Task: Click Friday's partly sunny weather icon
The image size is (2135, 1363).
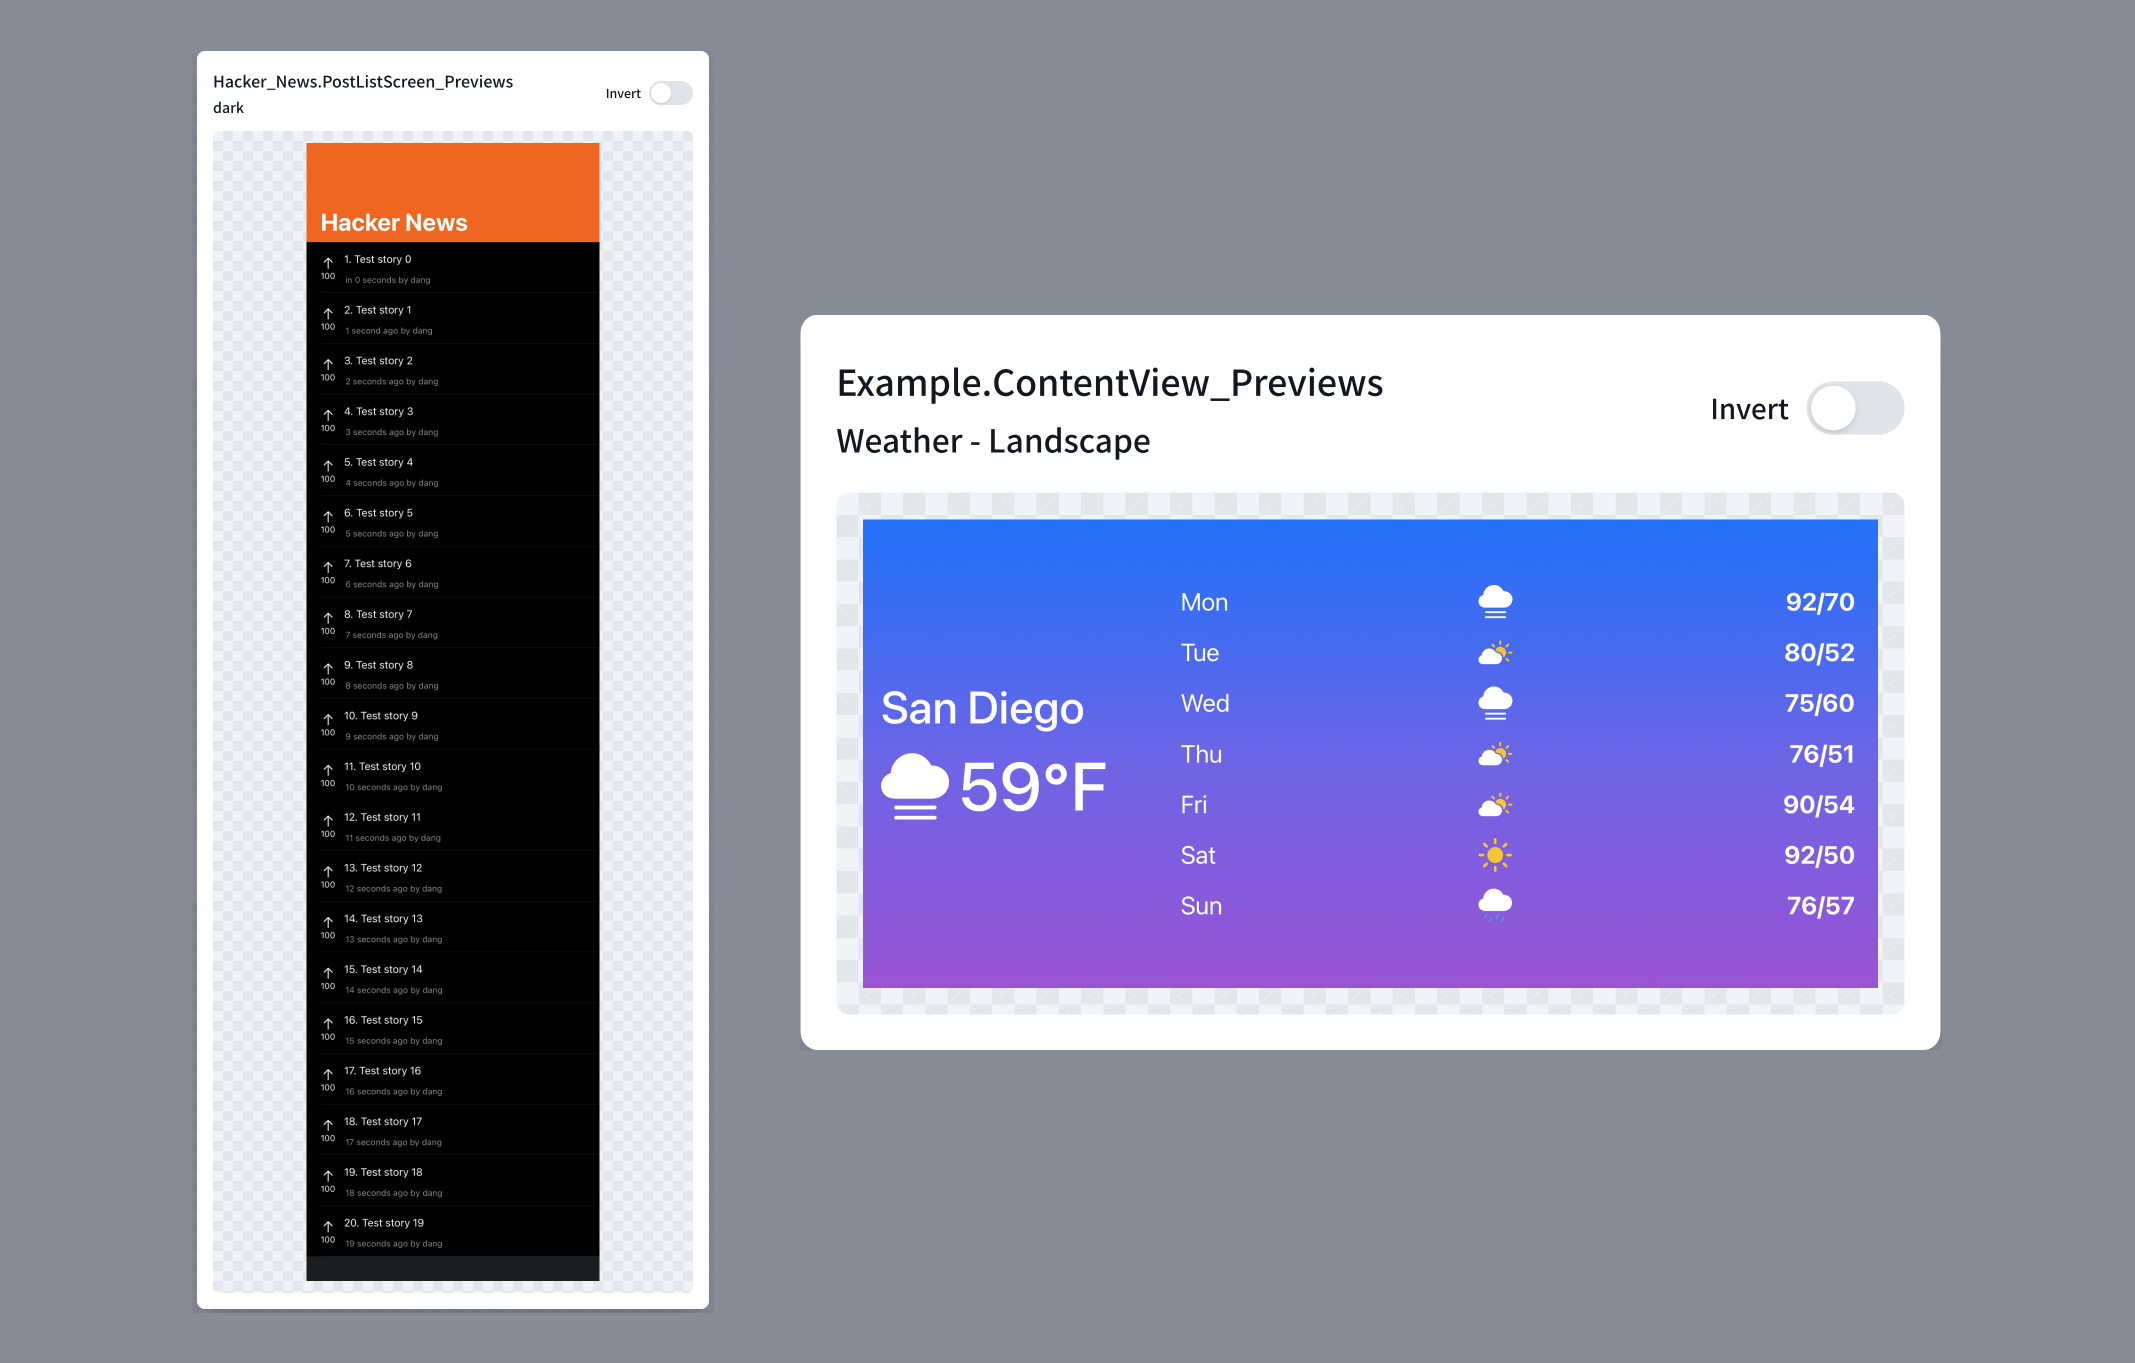Action: (x=1494, y=804)
